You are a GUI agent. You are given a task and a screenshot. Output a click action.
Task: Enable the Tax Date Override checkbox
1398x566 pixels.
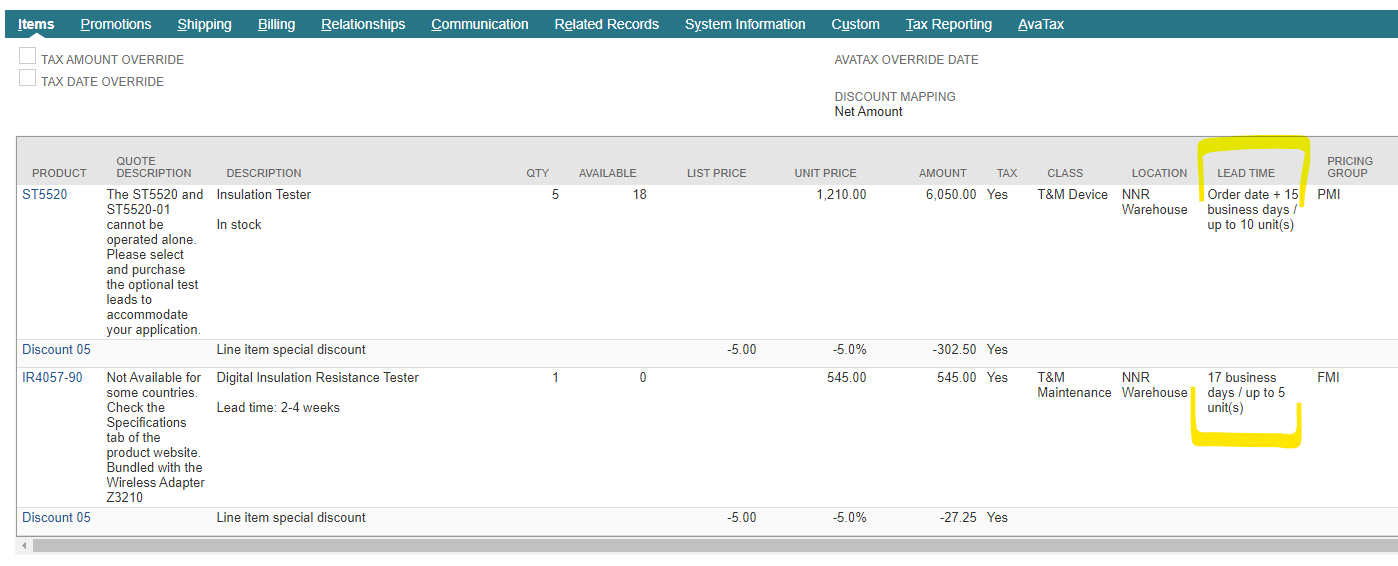28,78
